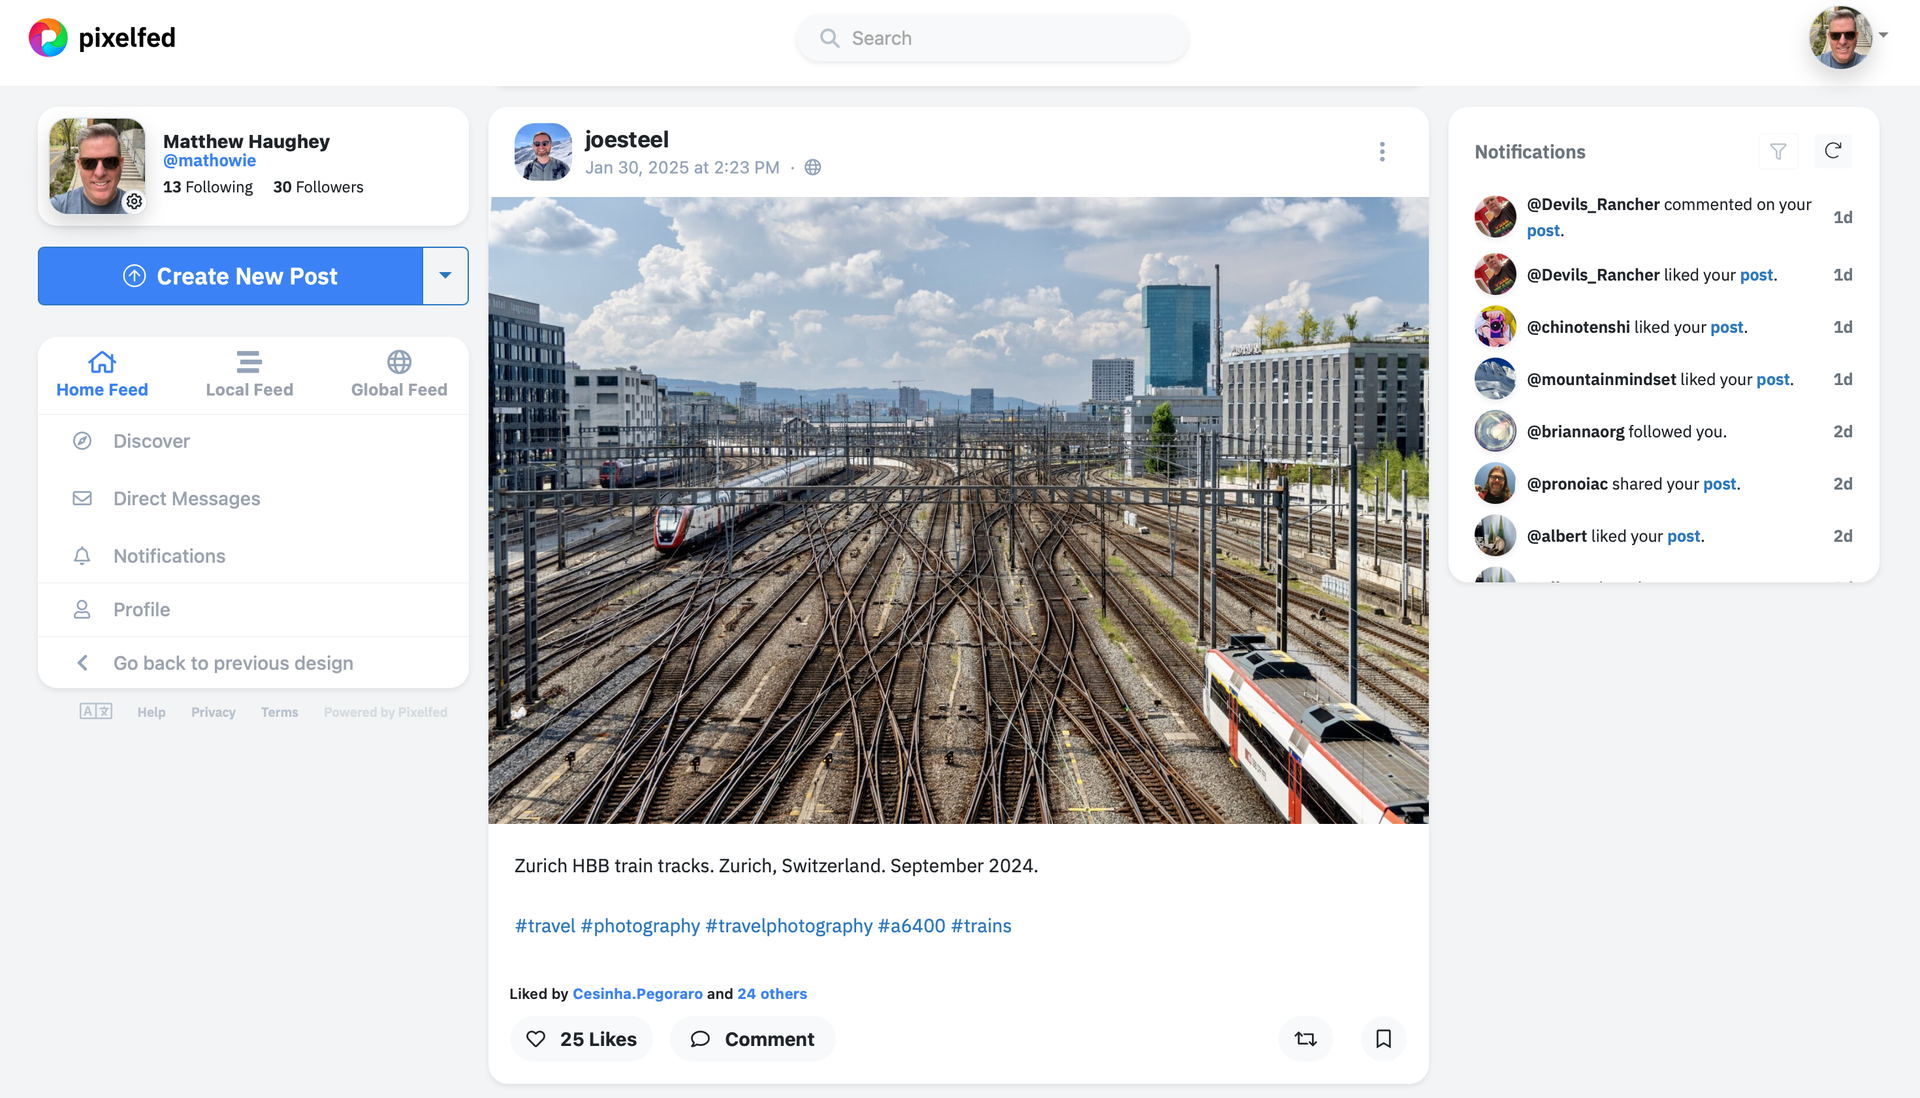This screenshot has width=1920, height=1098.
Task: Click the Global Feed icon
Action: [x=398, y=362]
